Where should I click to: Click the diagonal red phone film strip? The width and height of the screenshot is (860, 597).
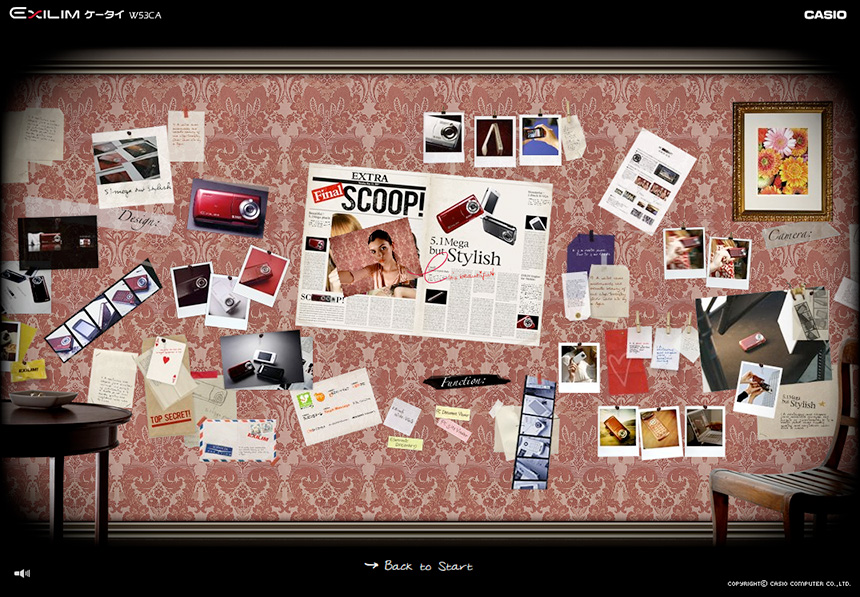tap(102, 311)
